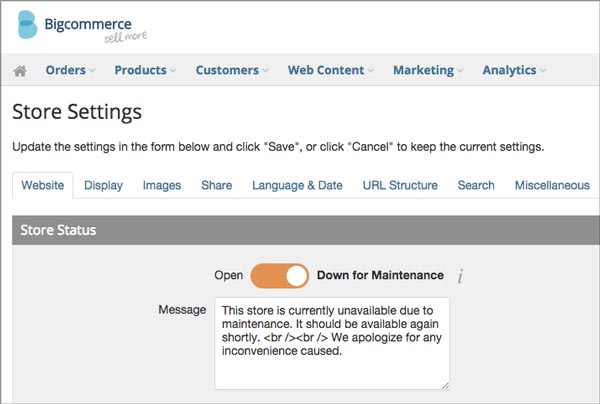Toggle the store status maintenance switch

click(x=280, y=276)
